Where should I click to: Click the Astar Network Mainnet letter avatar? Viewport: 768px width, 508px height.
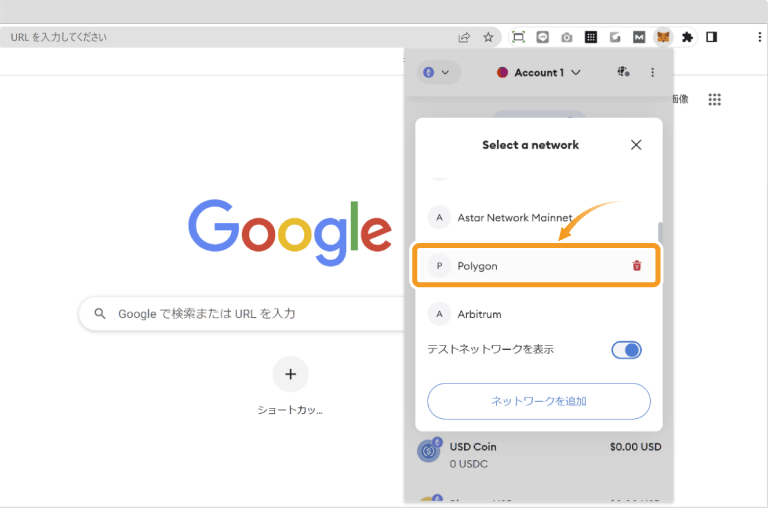(x=439, y=218)
